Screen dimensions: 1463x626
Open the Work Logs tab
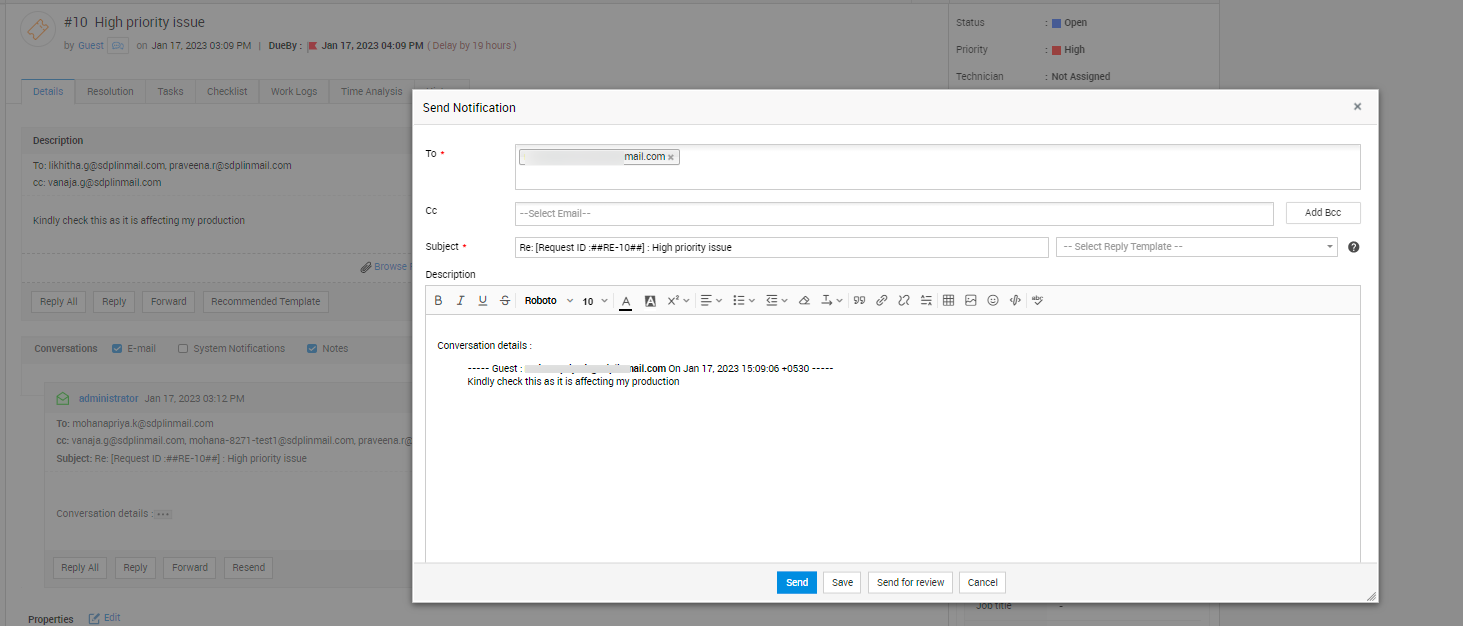(x=293, y=91)
